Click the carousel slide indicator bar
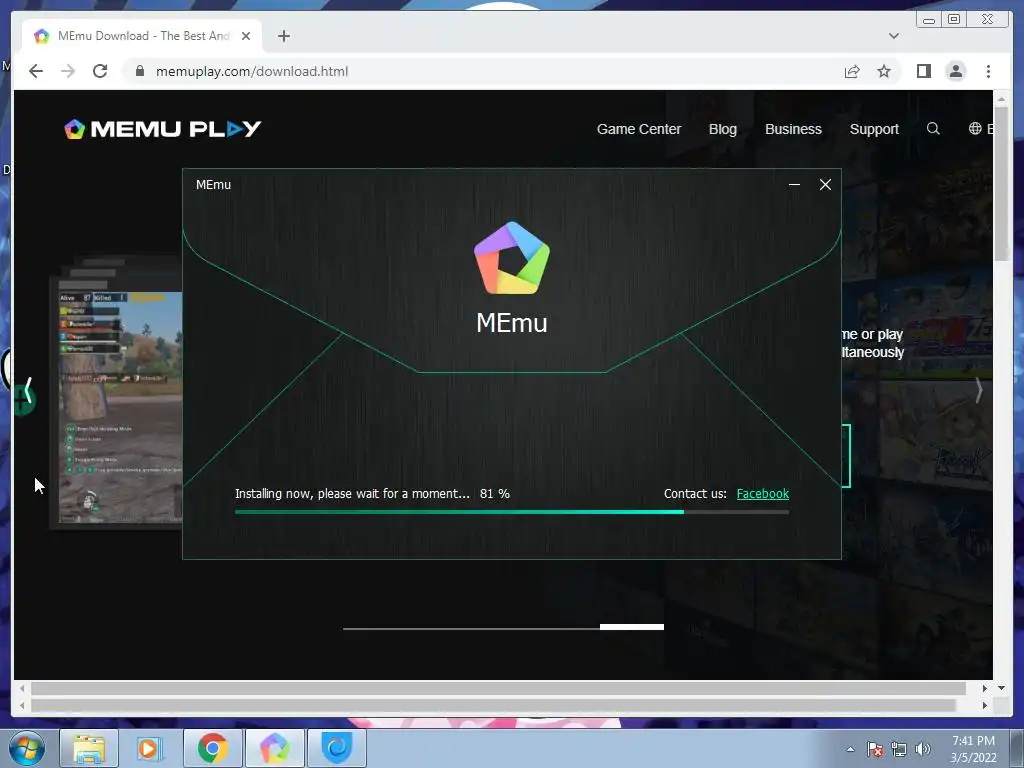This screenshot has width=1024, height=768. 504,628
